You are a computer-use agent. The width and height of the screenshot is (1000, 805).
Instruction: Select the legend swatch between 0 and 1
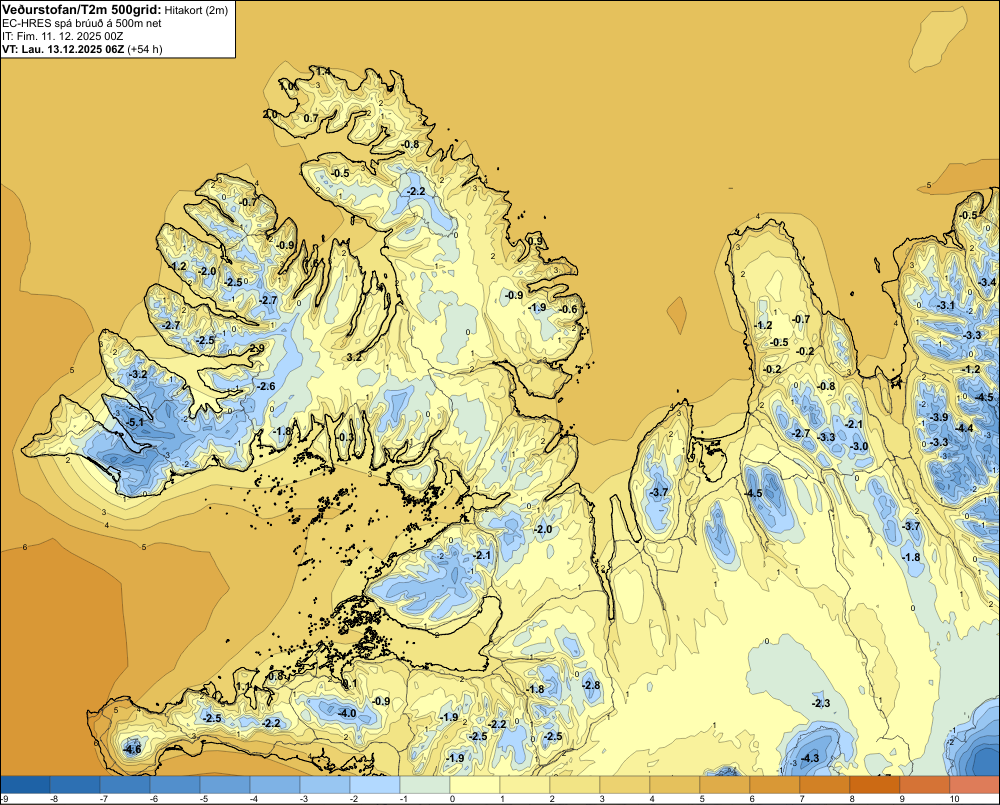pyautogui.click(x=475, y=784)
